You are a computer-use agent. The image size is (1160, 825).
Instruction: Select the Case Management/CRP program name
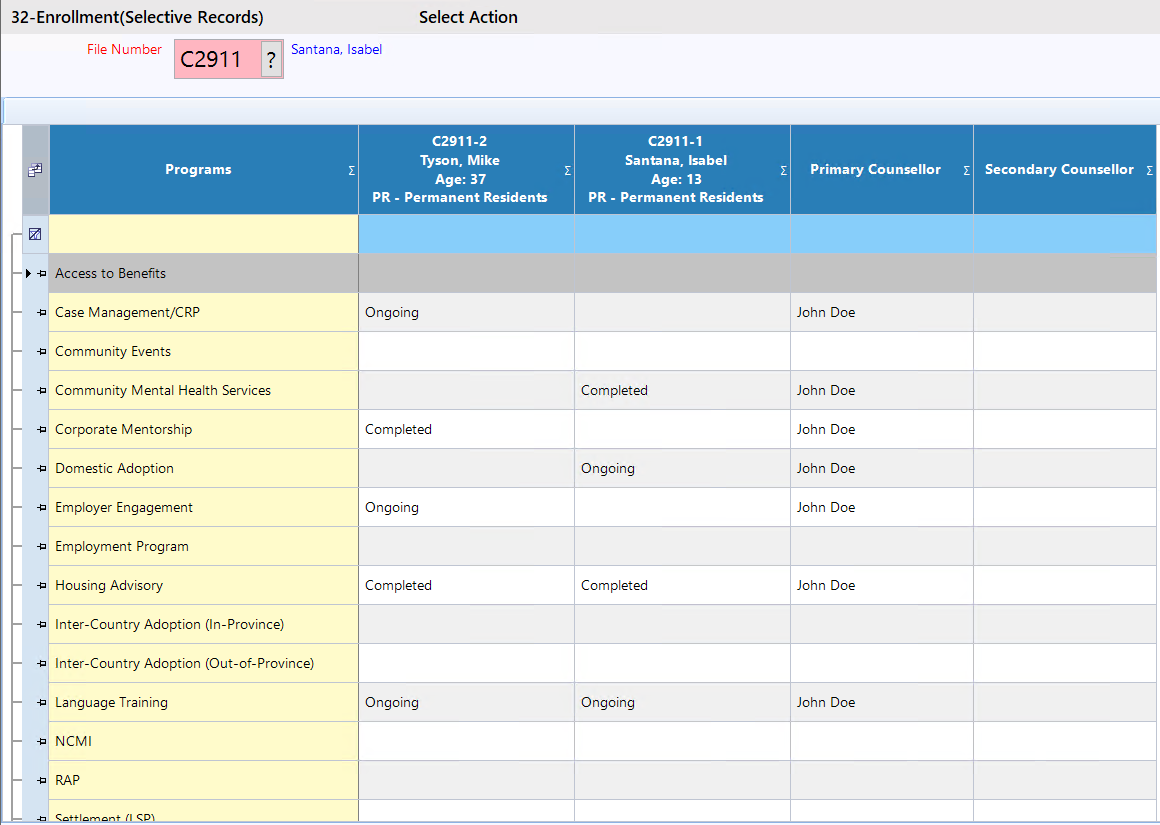127,313
